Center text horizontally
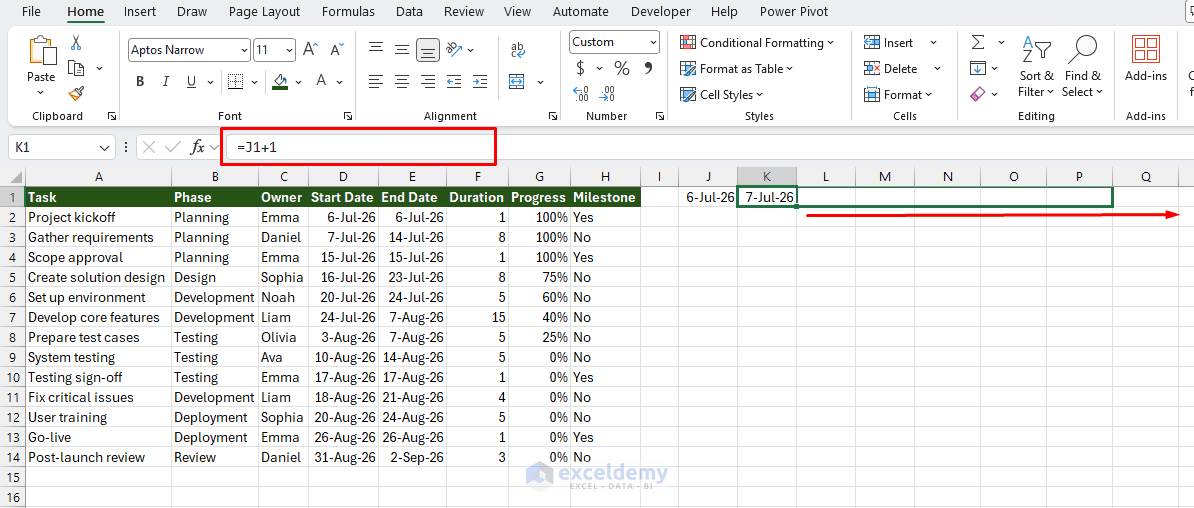This screenshot has height=508, width=1194. pyautogui.click(x=402, y=81)
